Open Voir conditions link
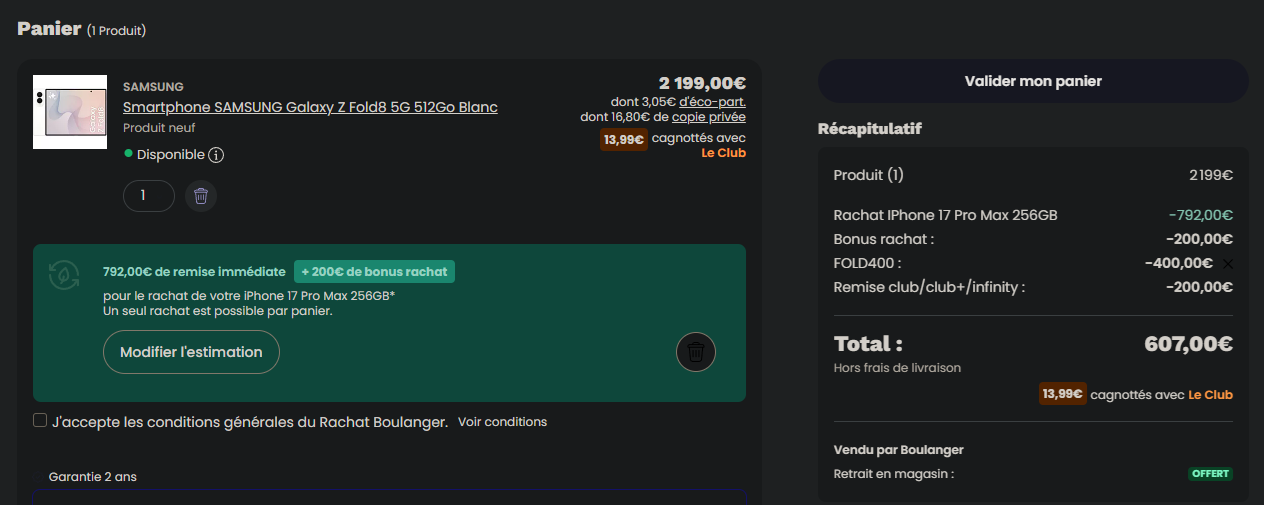Viewport: 1264px width, 505px height. point(502,422)
